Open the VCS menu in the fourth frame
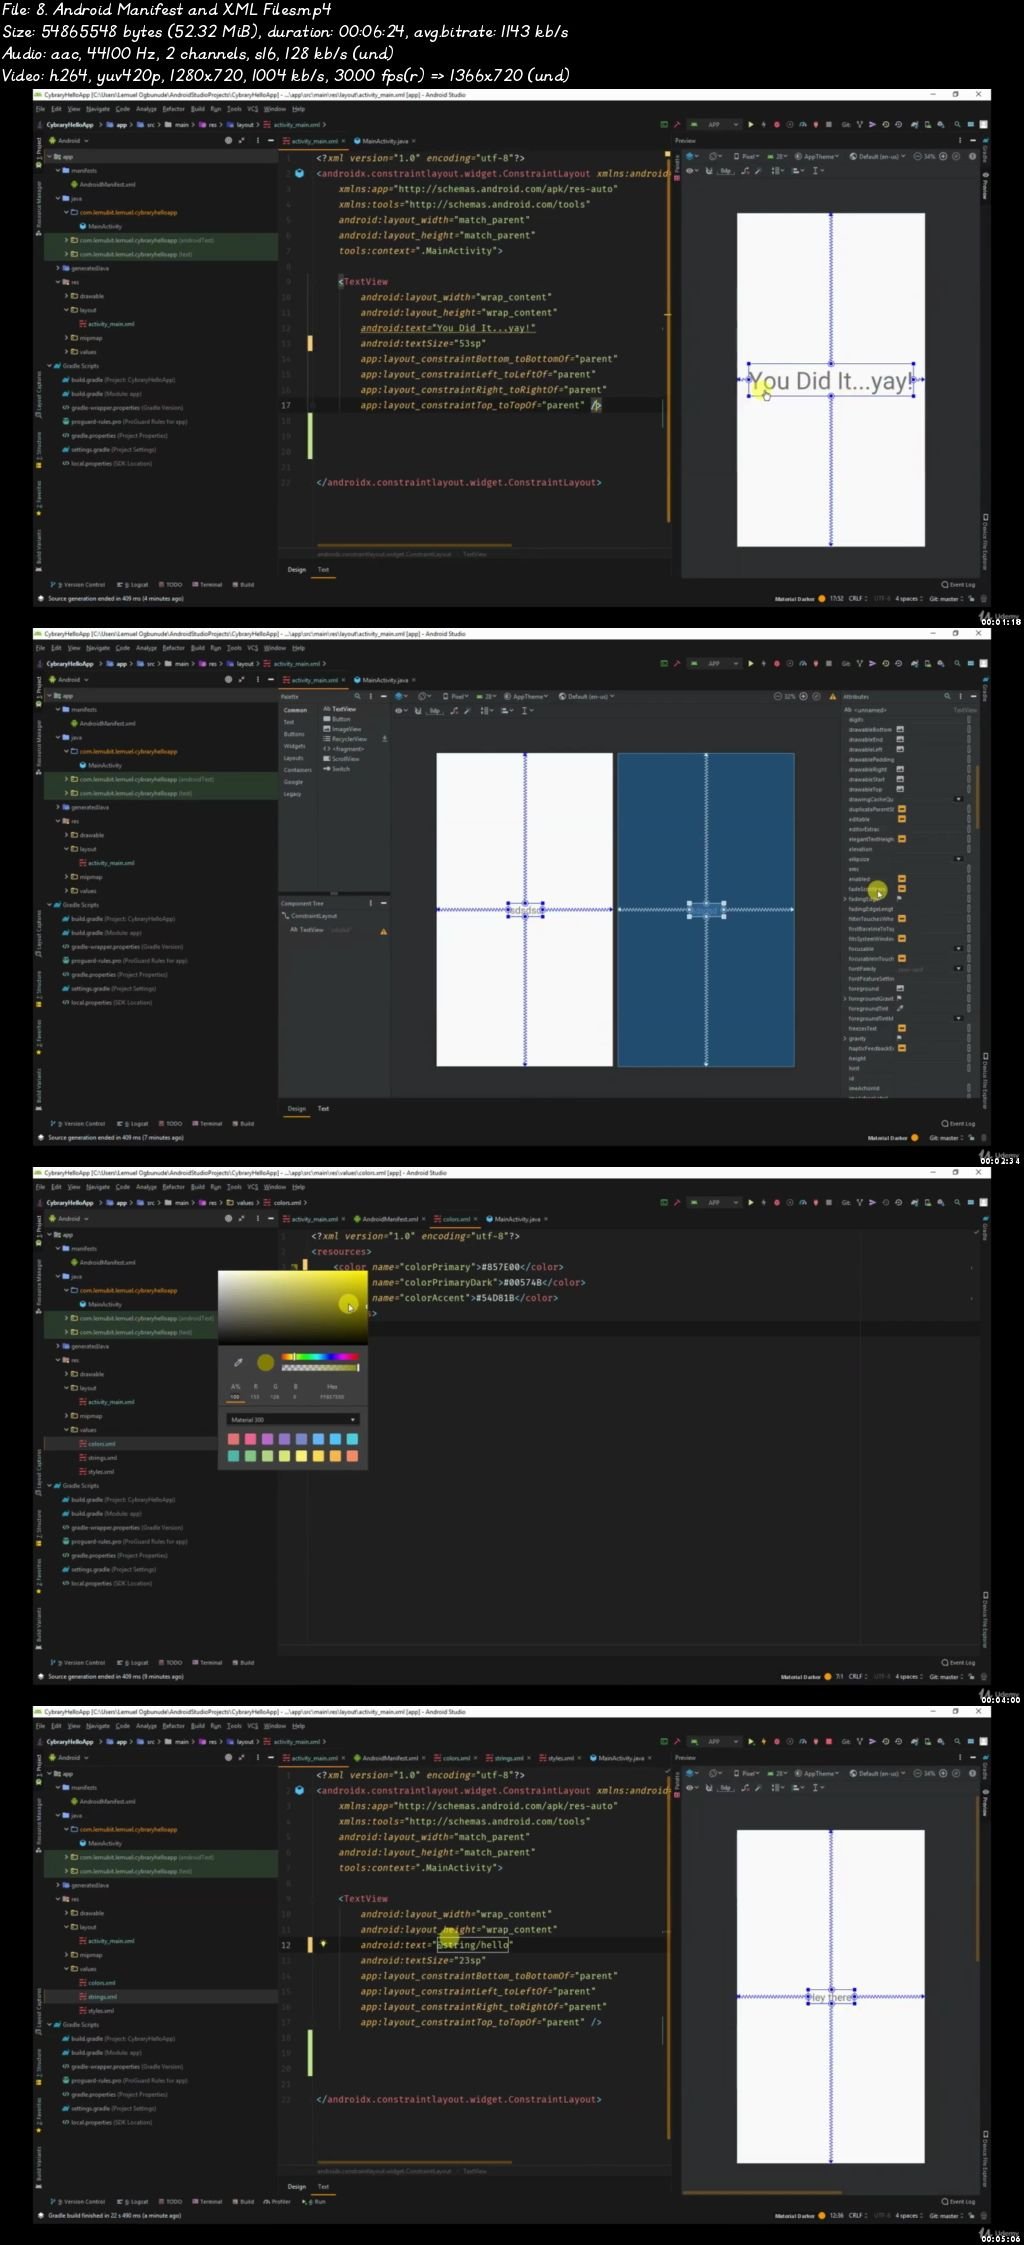 tap(253, 1726)
